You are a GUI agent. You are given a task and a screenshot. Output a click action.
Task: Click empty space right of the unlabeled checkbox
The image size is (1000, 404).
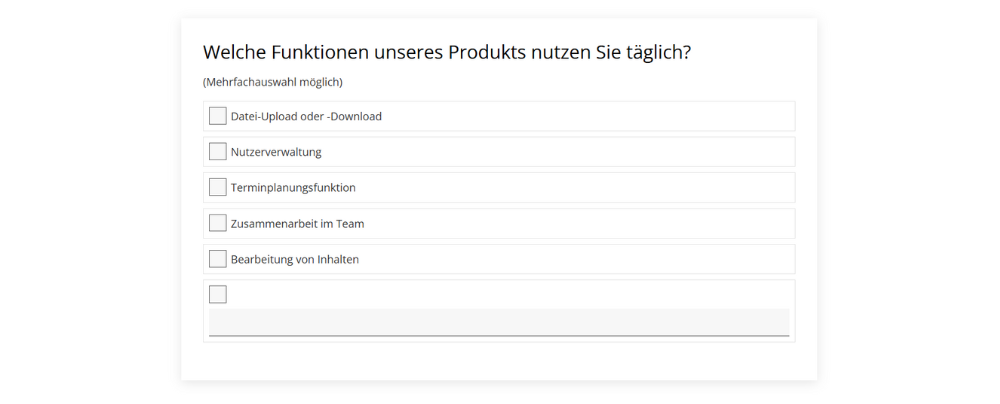tap(500, 294)
